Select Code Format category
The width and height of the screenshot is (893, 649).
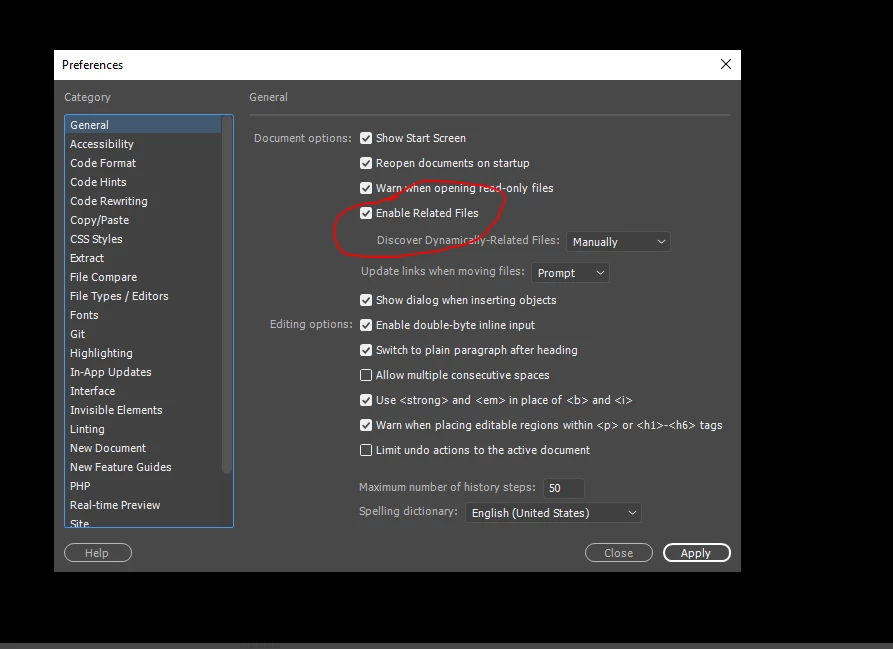pyautogui.click(x=143, y=163)
